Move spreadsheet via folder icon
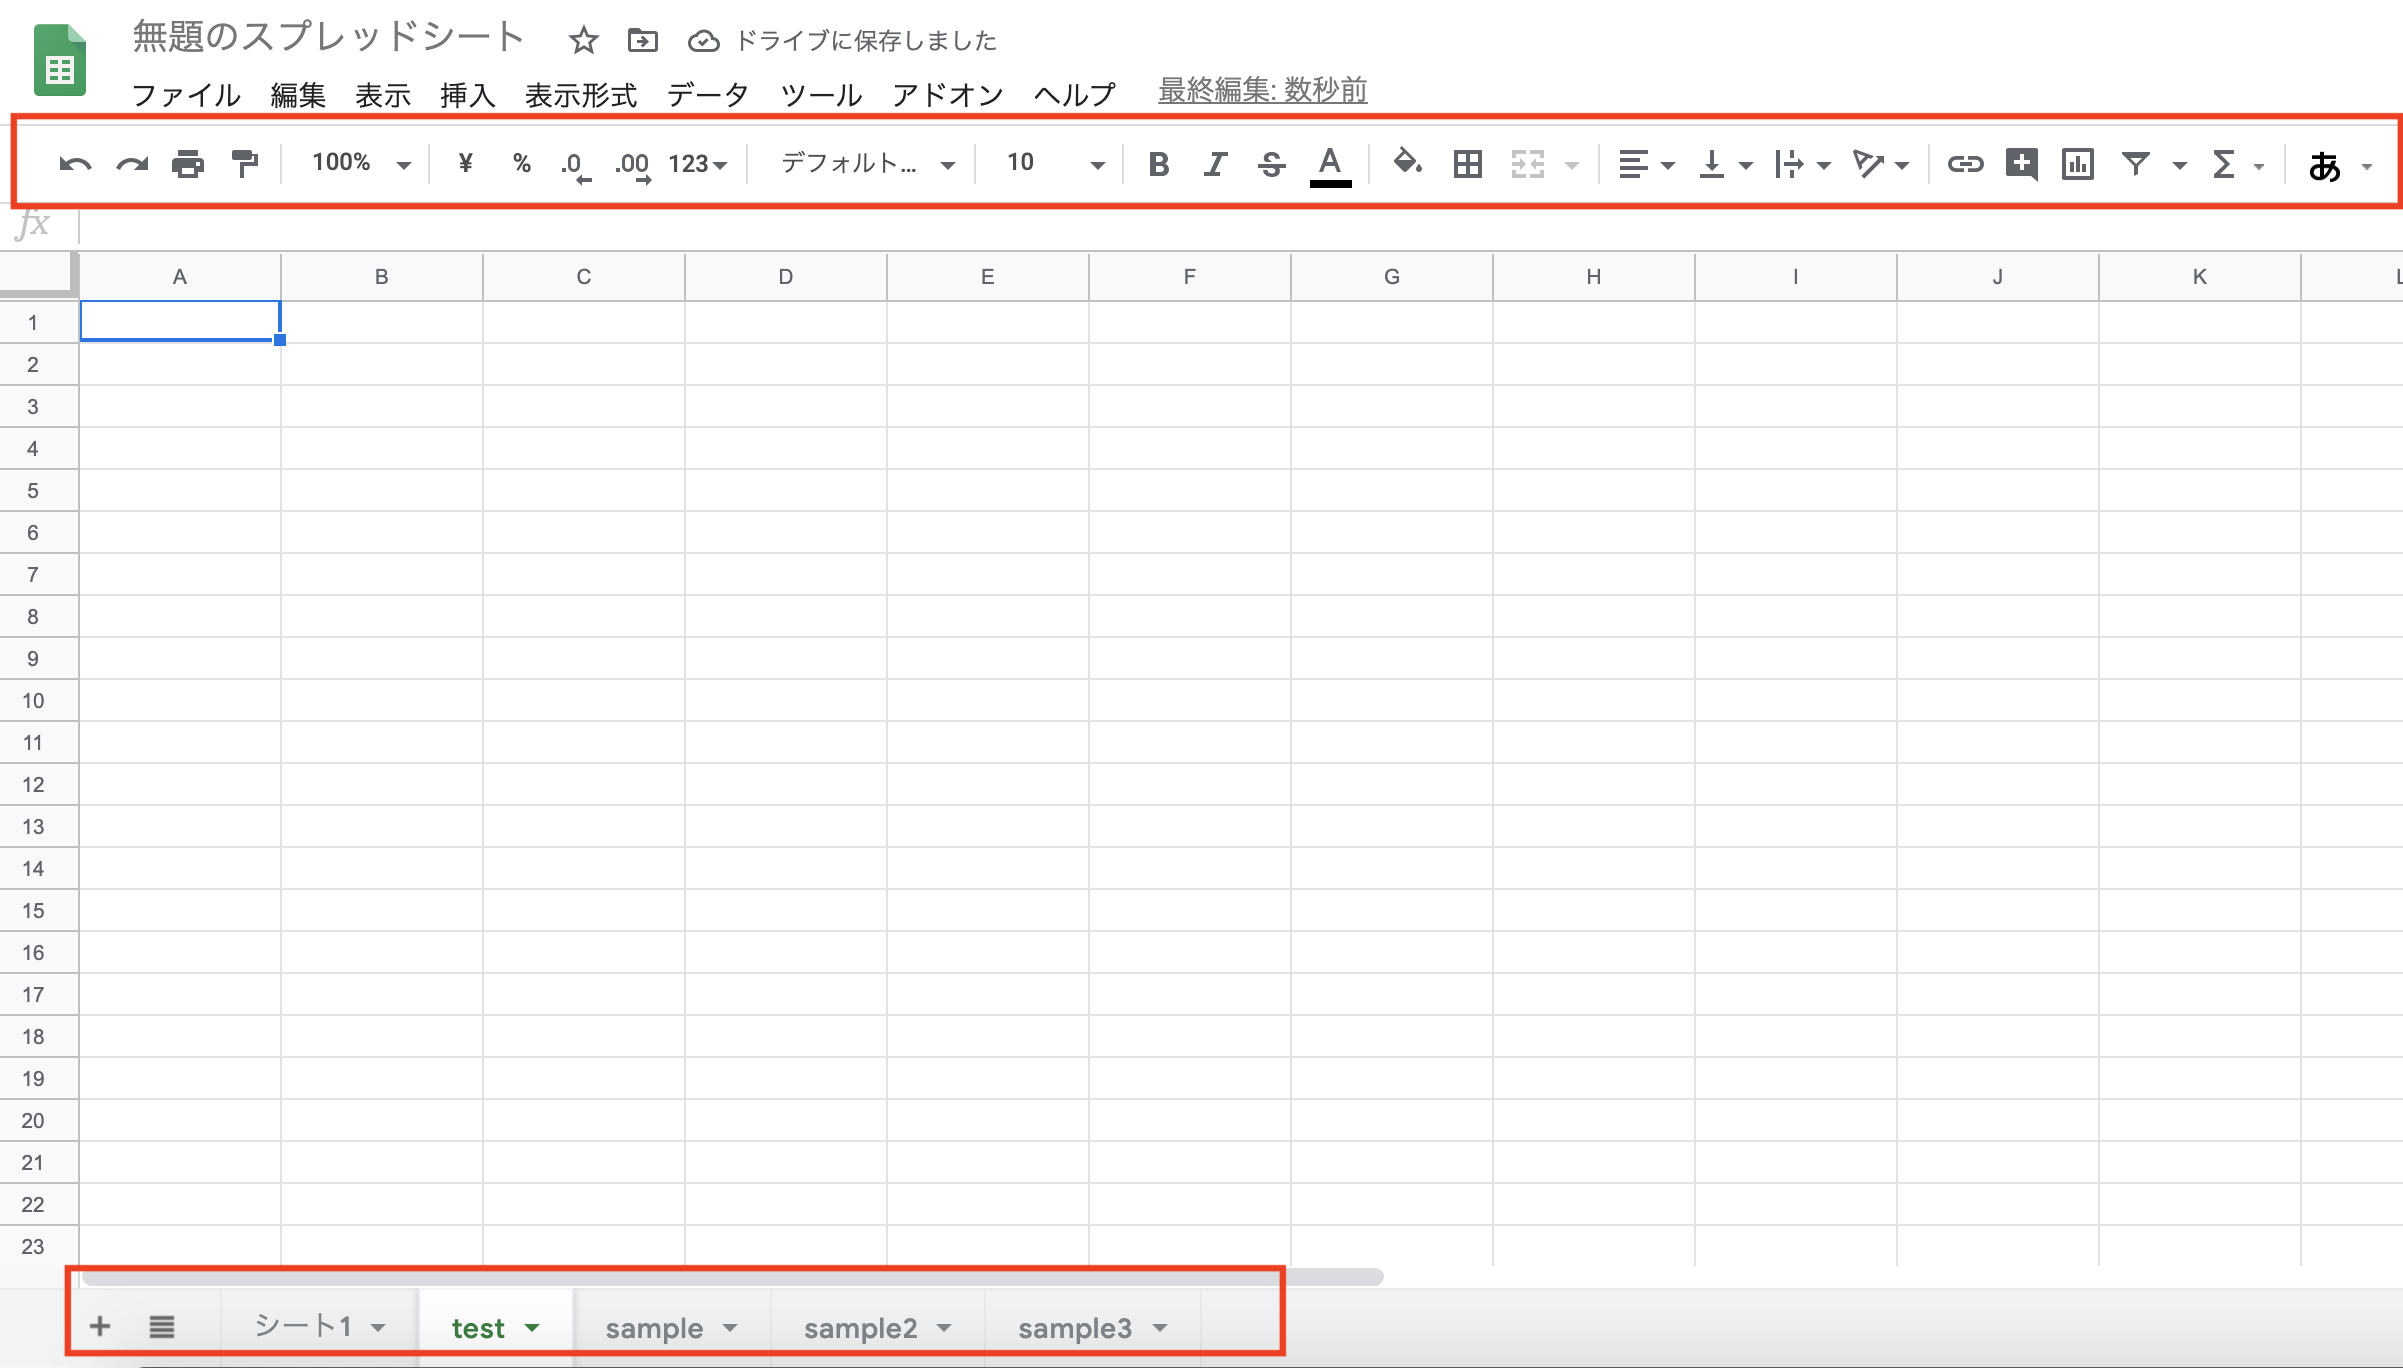The width and height of the screenshot is (2403, 1368). tap(642, 41)
